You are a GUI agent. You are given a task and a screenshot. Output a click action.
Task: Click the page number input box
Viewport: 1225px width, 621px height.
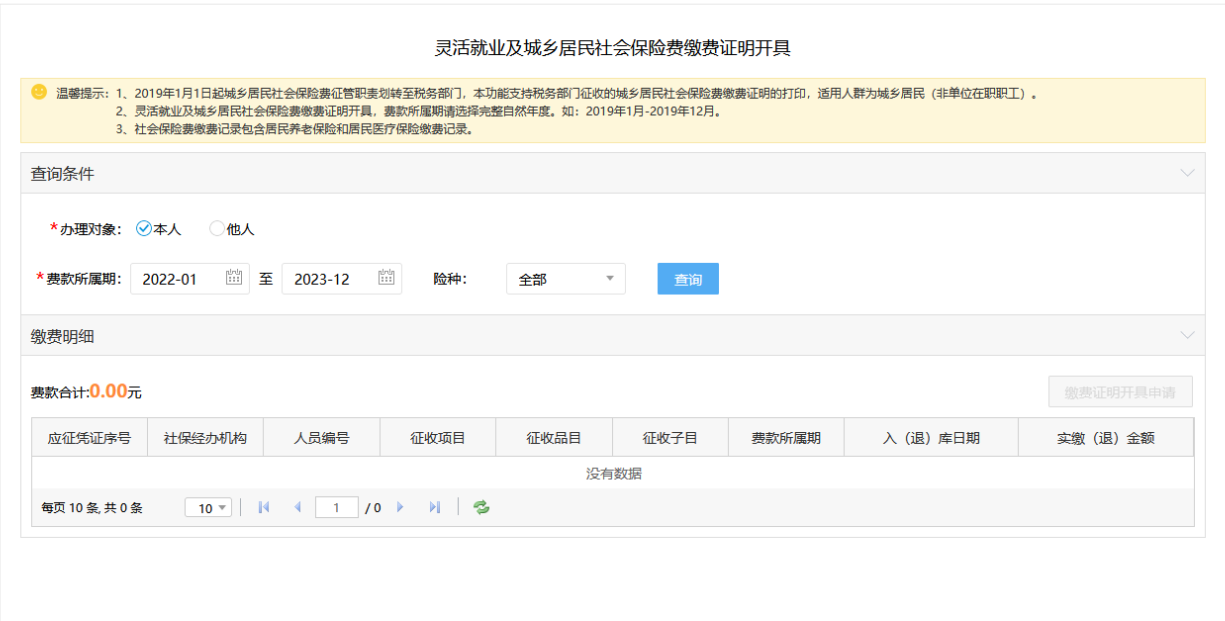(336, 508)
